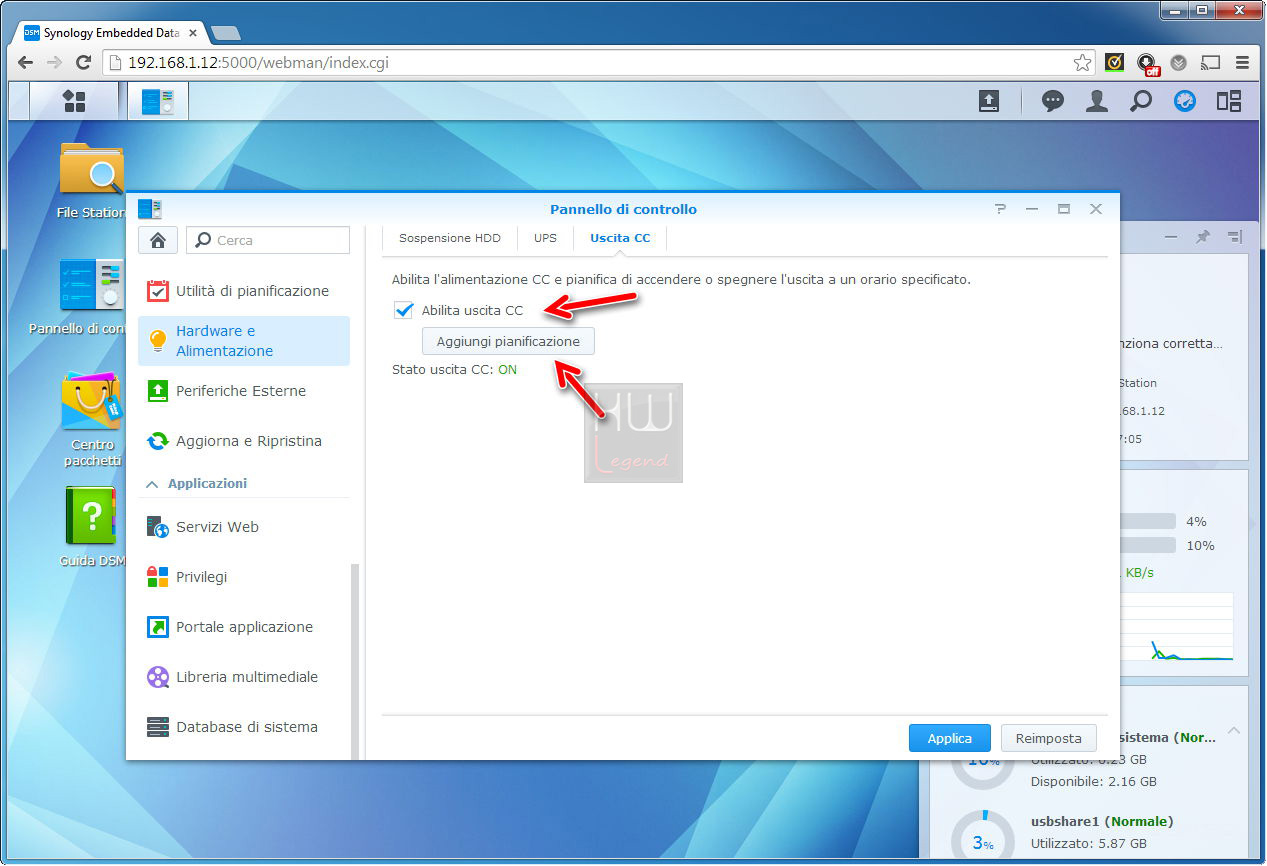Open Libreria multimediale settings
Screen dimensions: 1267x866
(244, 677)
